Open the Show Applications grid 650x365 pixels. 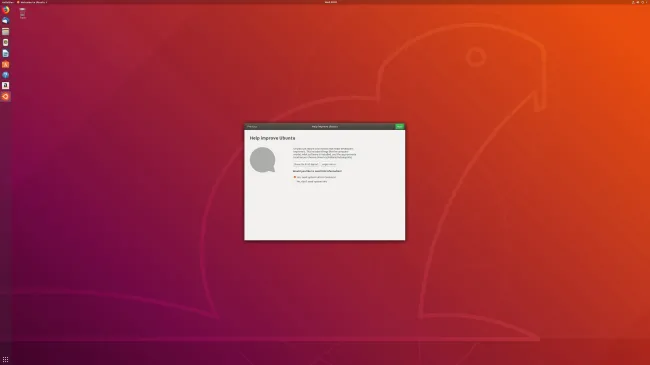point(5,360)
